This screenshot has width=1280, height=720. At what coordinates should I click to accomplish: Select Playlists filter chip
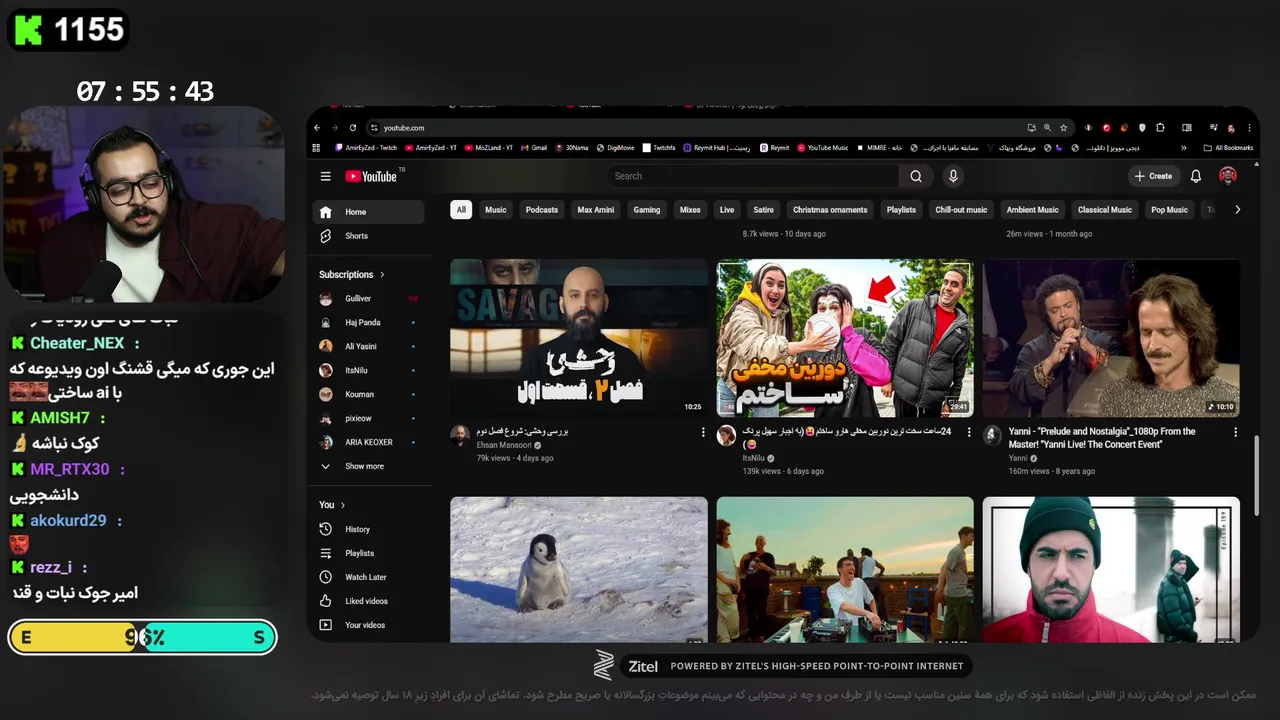901,210
